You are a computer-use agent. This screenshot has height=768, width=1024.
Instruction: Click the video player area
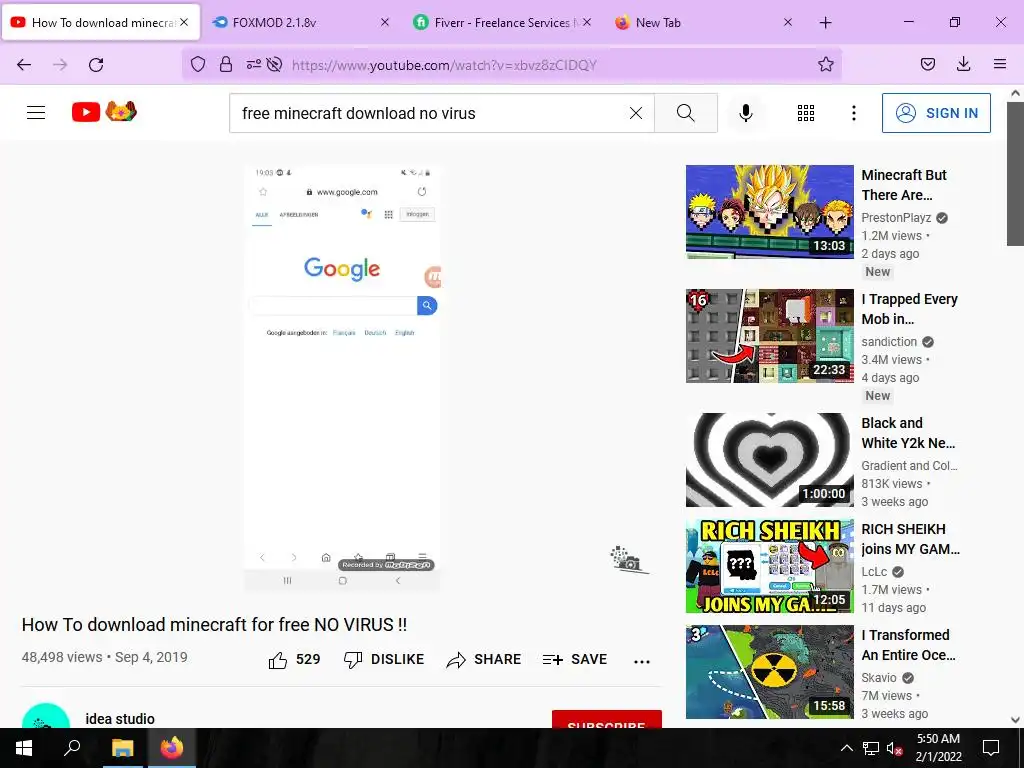[342, 377]
